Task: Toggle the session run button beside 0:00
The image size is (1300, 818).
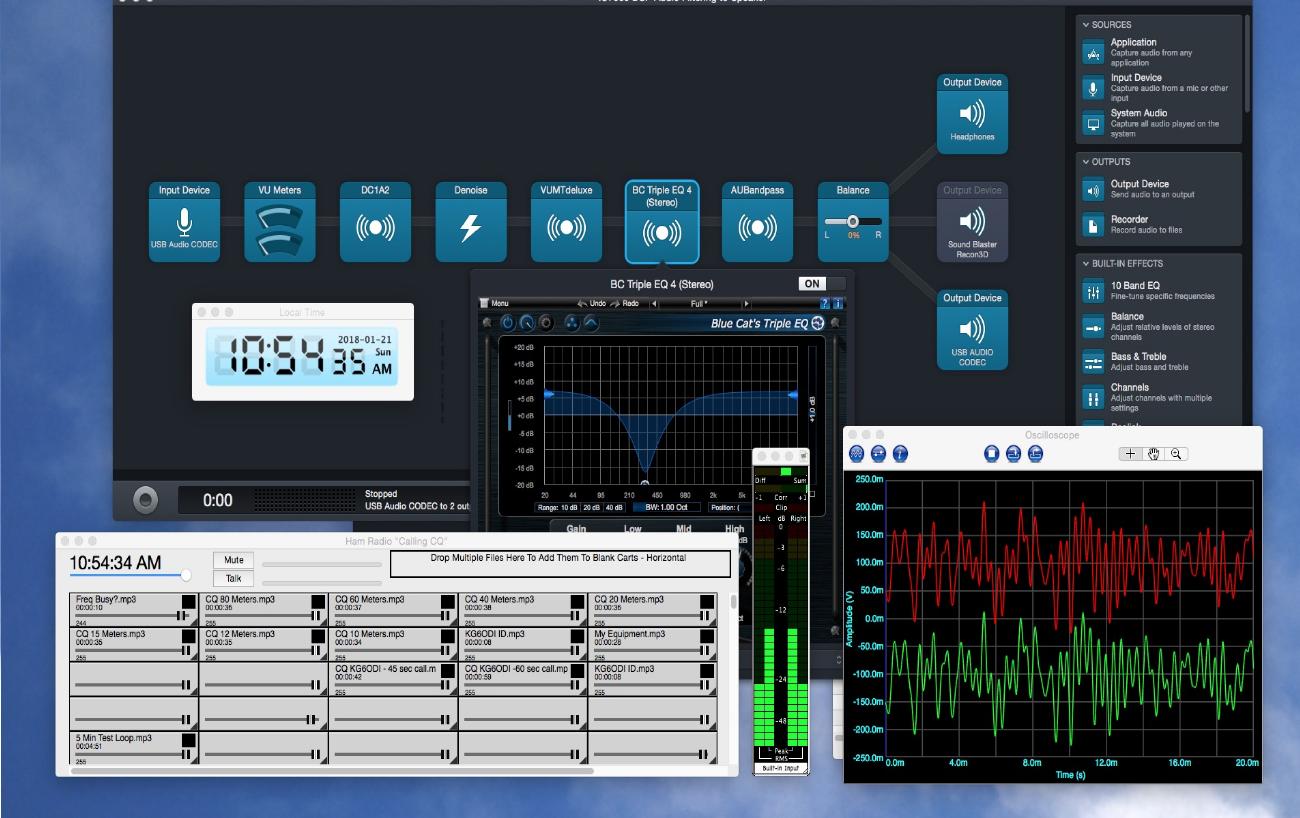Action: pyautogui.click(x=146, y=499)
